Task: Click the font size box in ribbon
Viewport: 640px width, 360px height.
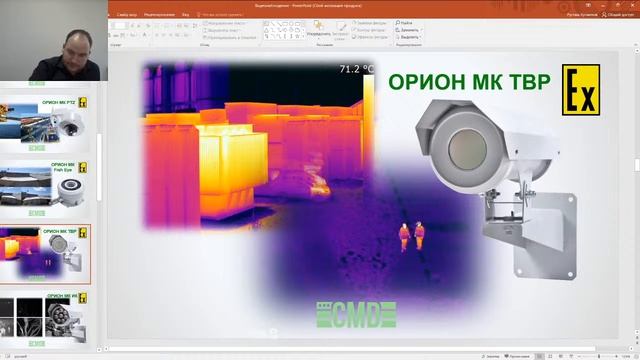Action: tap(119, 26)
